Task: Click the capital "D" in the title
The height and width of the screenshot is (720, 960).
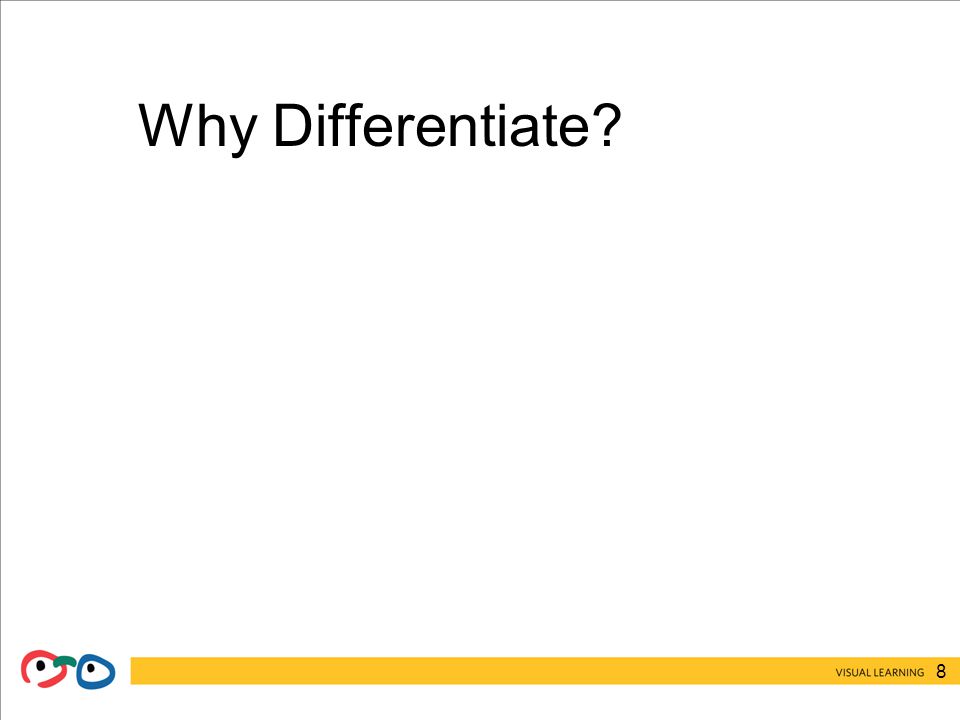Action: click(291, 125)
